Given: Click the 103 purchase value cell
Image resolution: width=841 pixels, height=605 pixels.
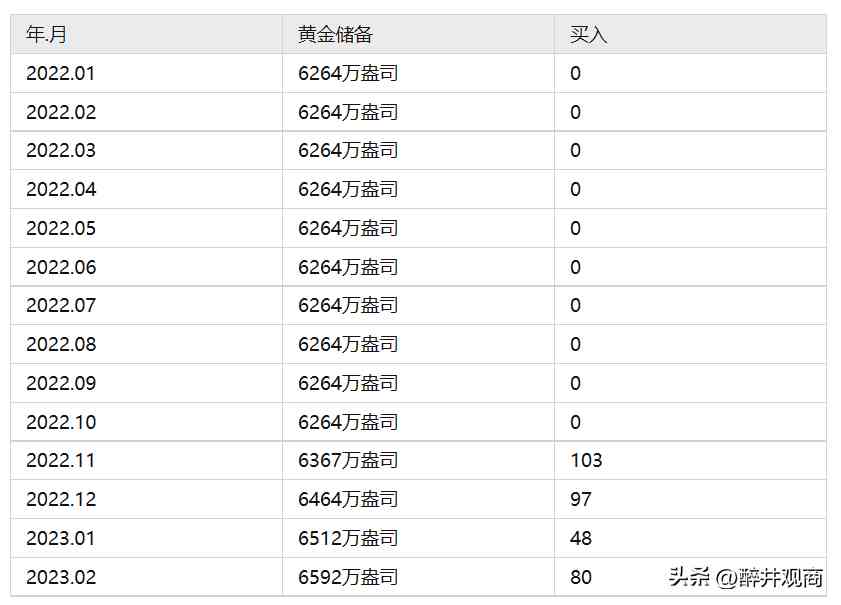Looking at the screenshot, I should pos(586,460).
